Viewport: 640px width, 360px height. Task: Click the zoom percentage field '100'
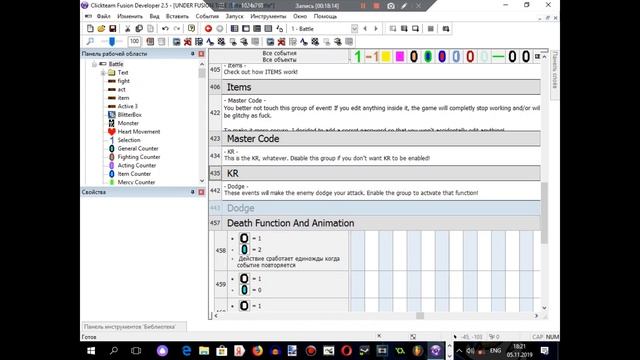pyautogui.click(x=134, y=41)
